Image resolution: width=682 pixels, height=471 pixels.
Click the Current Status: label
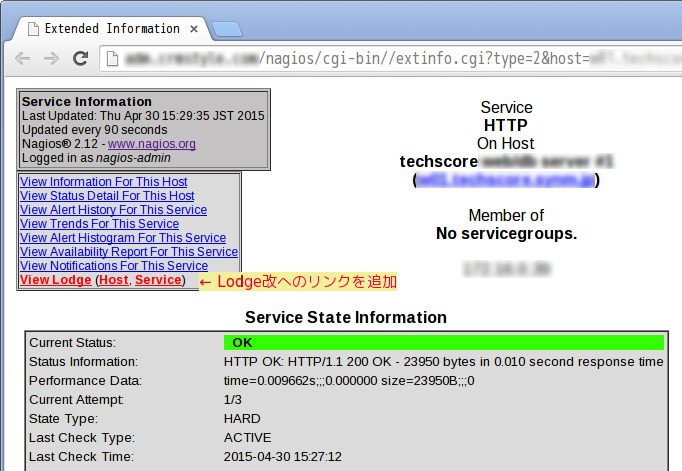pyautogui.click(x=73, y=343)
